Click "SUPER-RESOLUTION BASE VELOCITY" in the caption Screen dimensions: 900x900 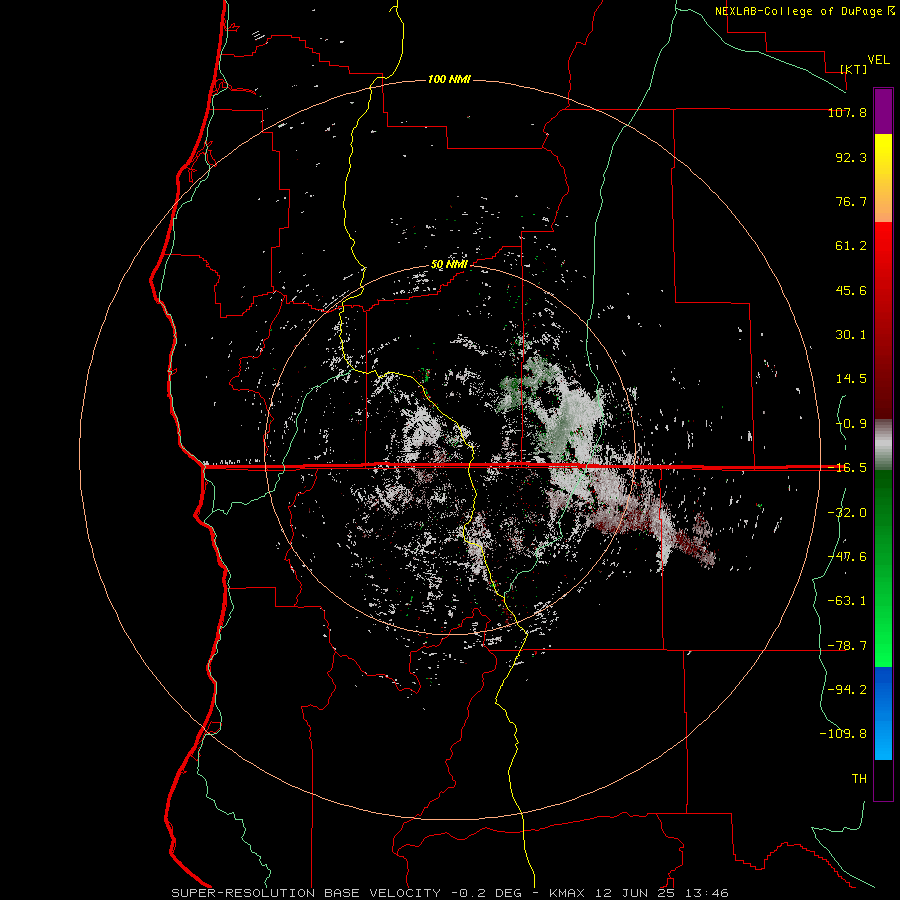tap(305, 893)
